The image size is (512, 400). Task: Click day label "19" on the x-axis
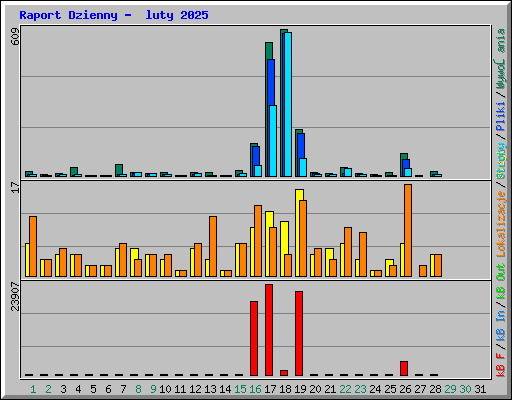[300, 389]
